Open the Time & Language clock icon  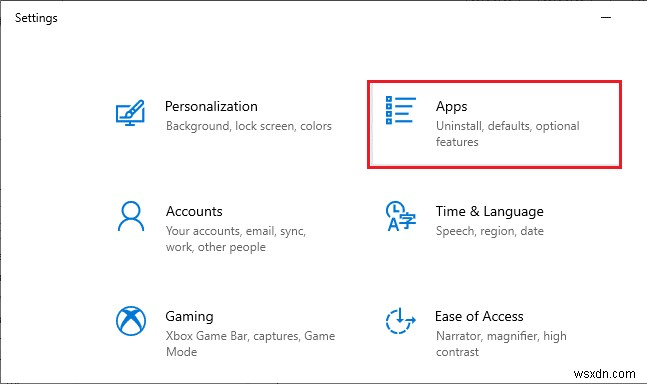coord(400,216)
